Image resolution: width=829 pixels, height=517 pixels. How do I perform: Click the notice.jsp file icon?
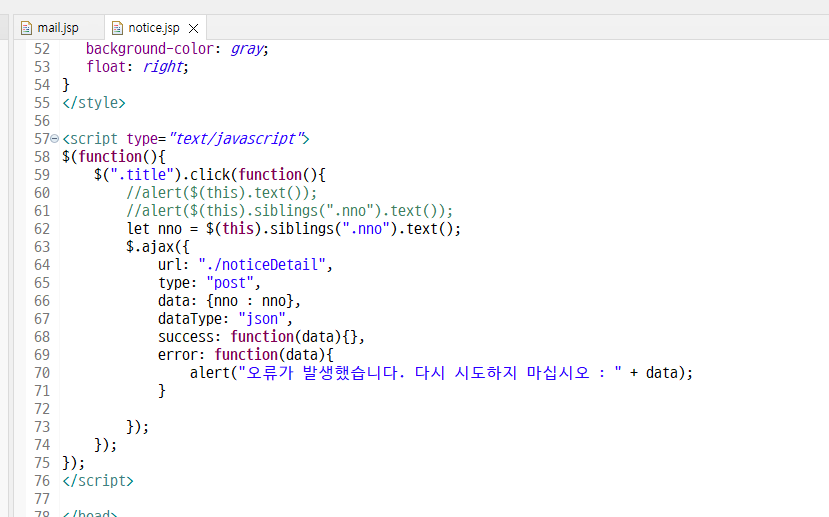point(117,28)
